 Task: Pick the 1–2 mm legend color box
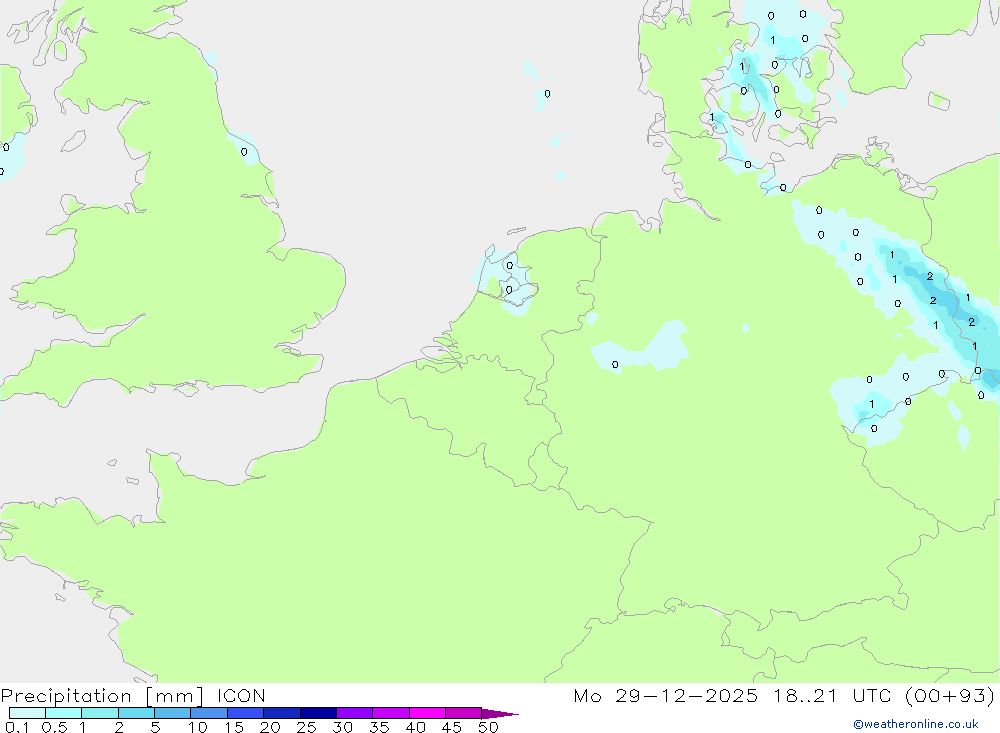(x=100, y=713)
